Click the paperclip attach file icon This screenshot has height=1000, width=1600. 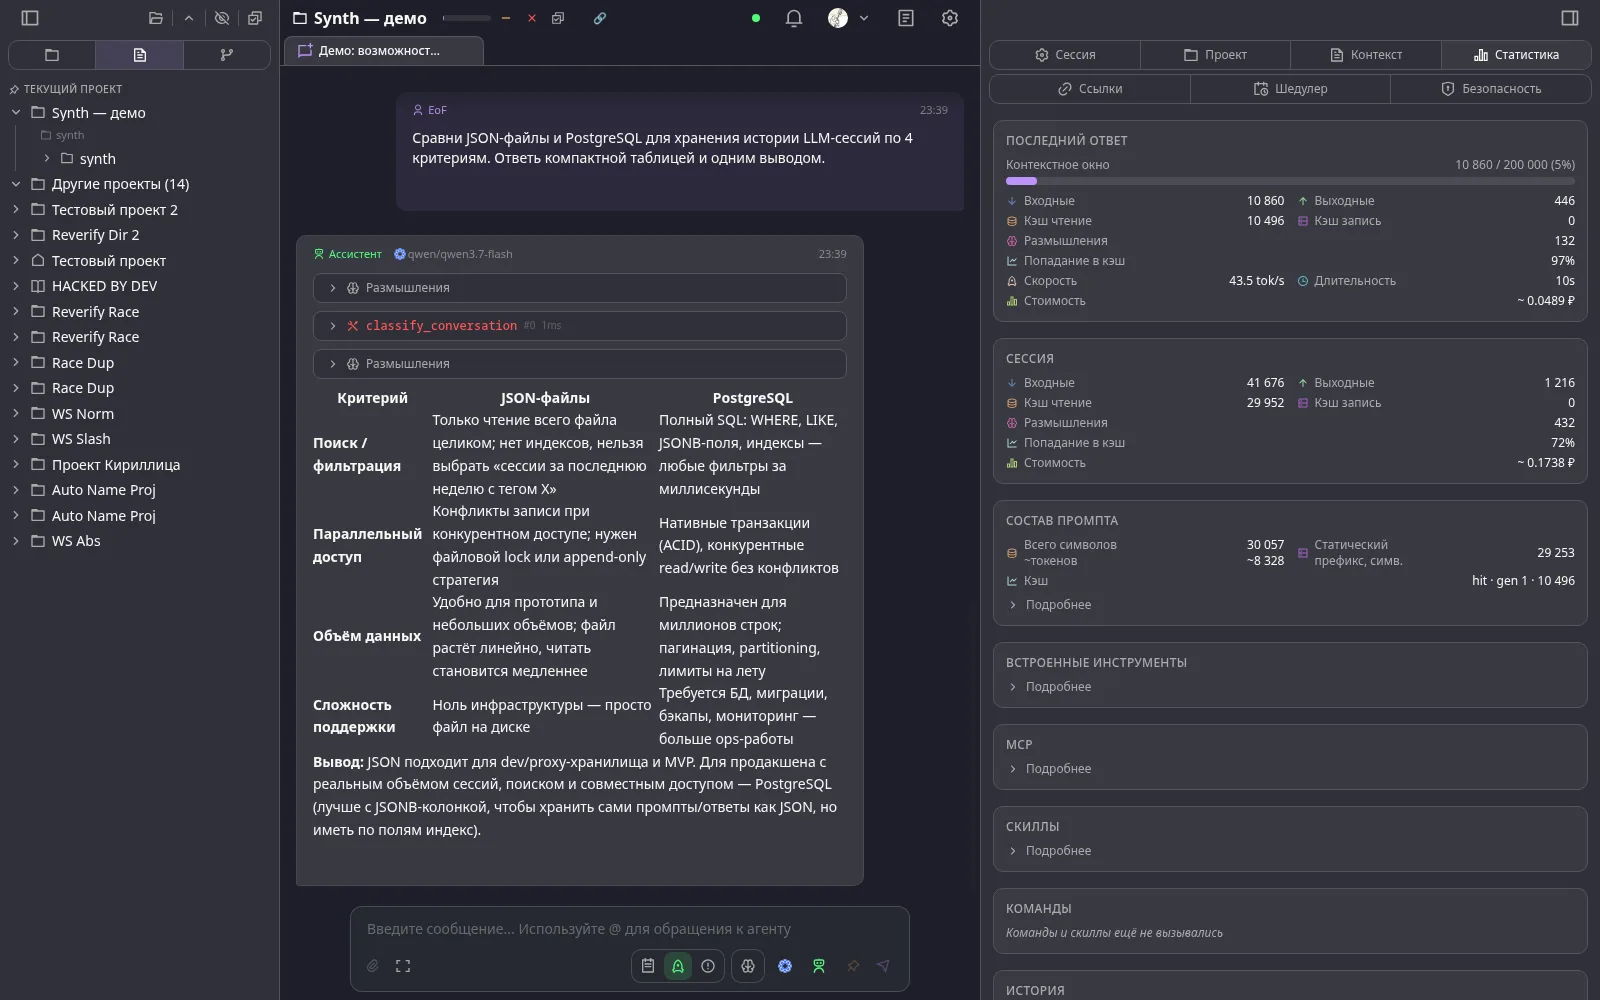pos(372,966)
